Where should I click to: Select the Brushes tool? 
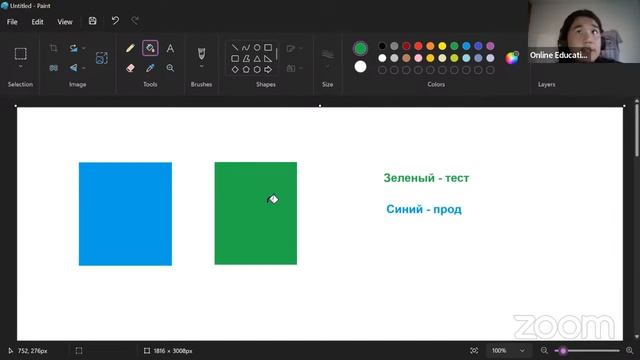coord(201,53)
